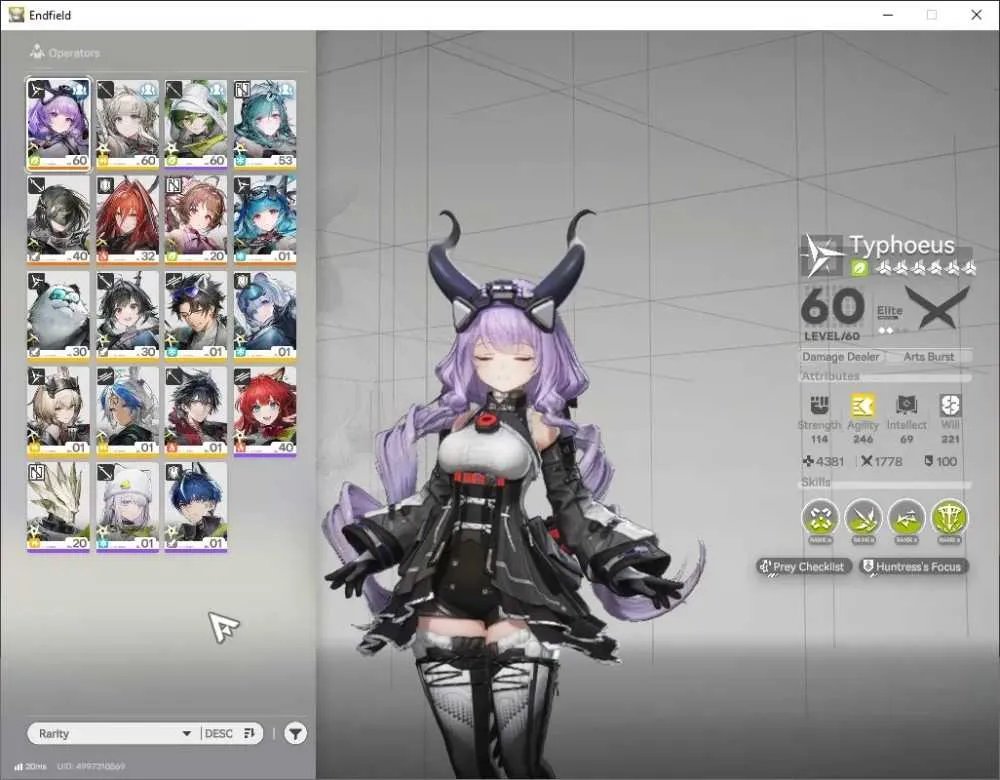Click the 20ms network ping indicator
This screenshot has width=1000, height=780.
tap(31, 767)
